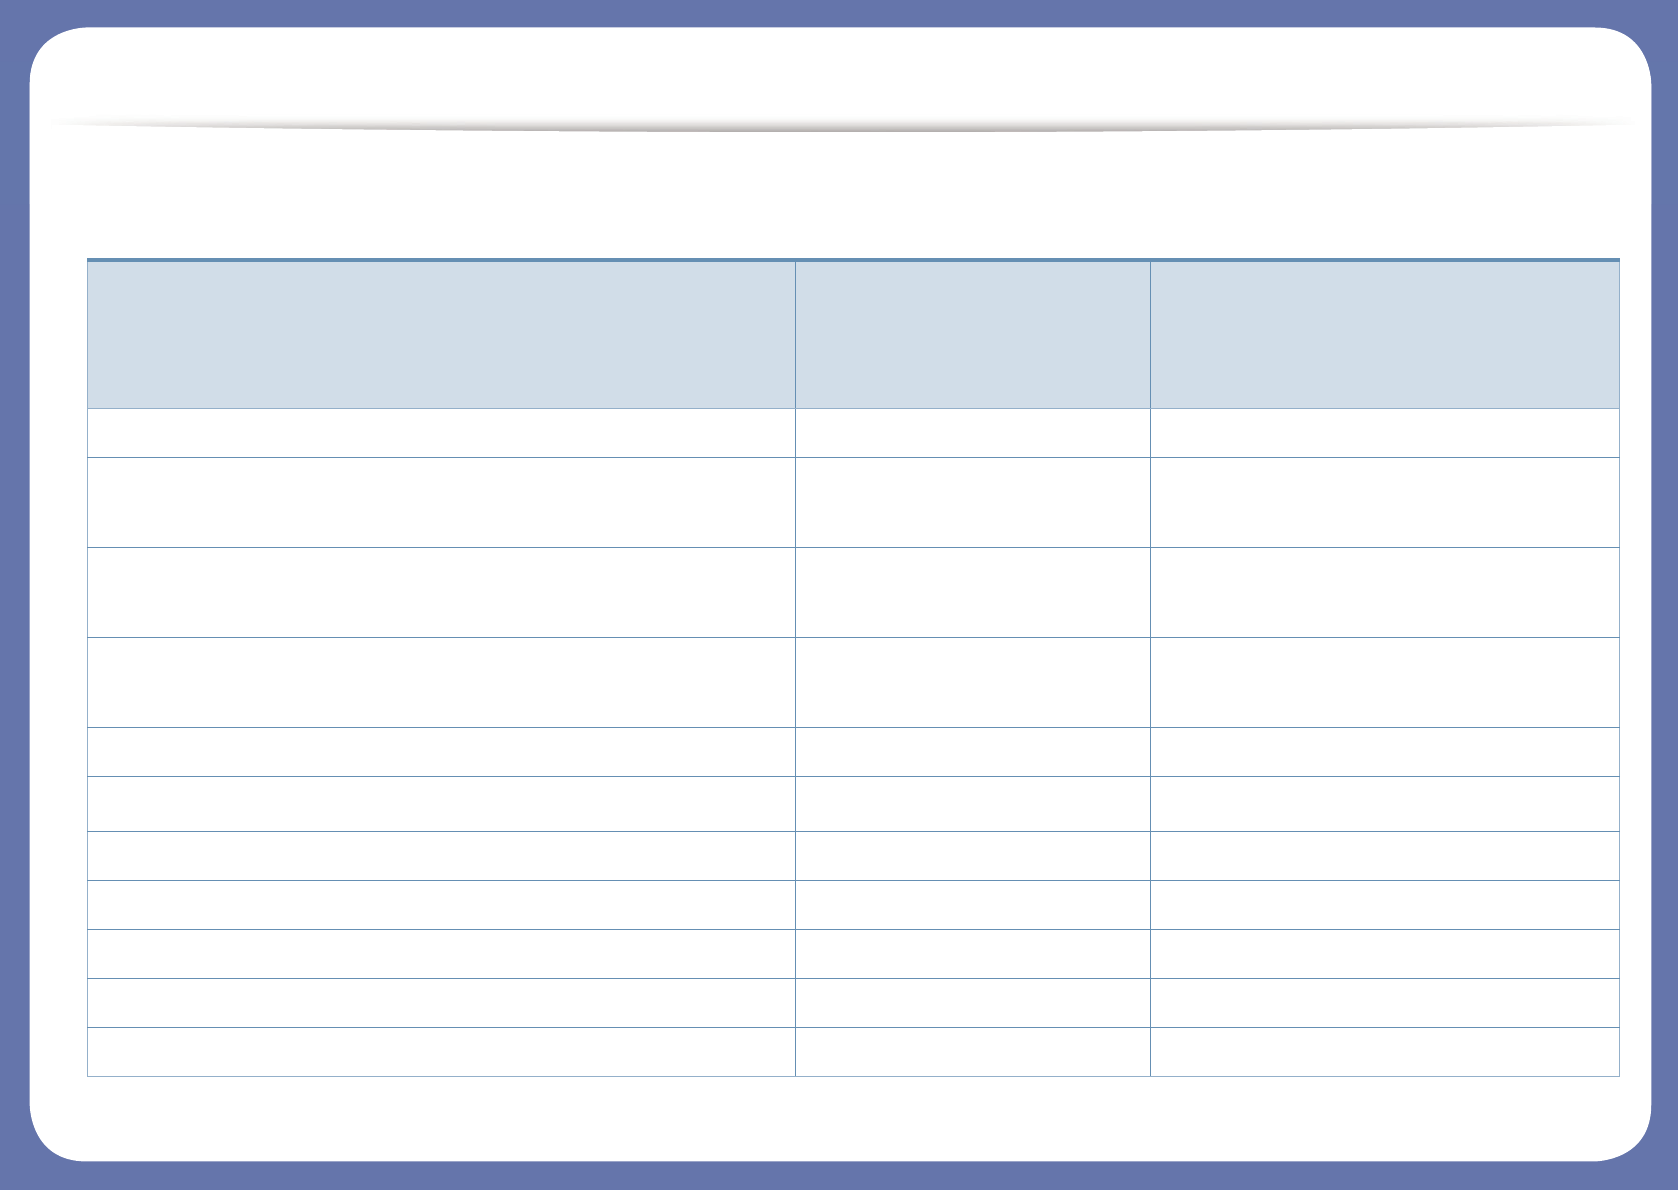1678x1190 pixels.
Task: Click tenth body row's last column cell
Action: [x=1385, y=1003]
